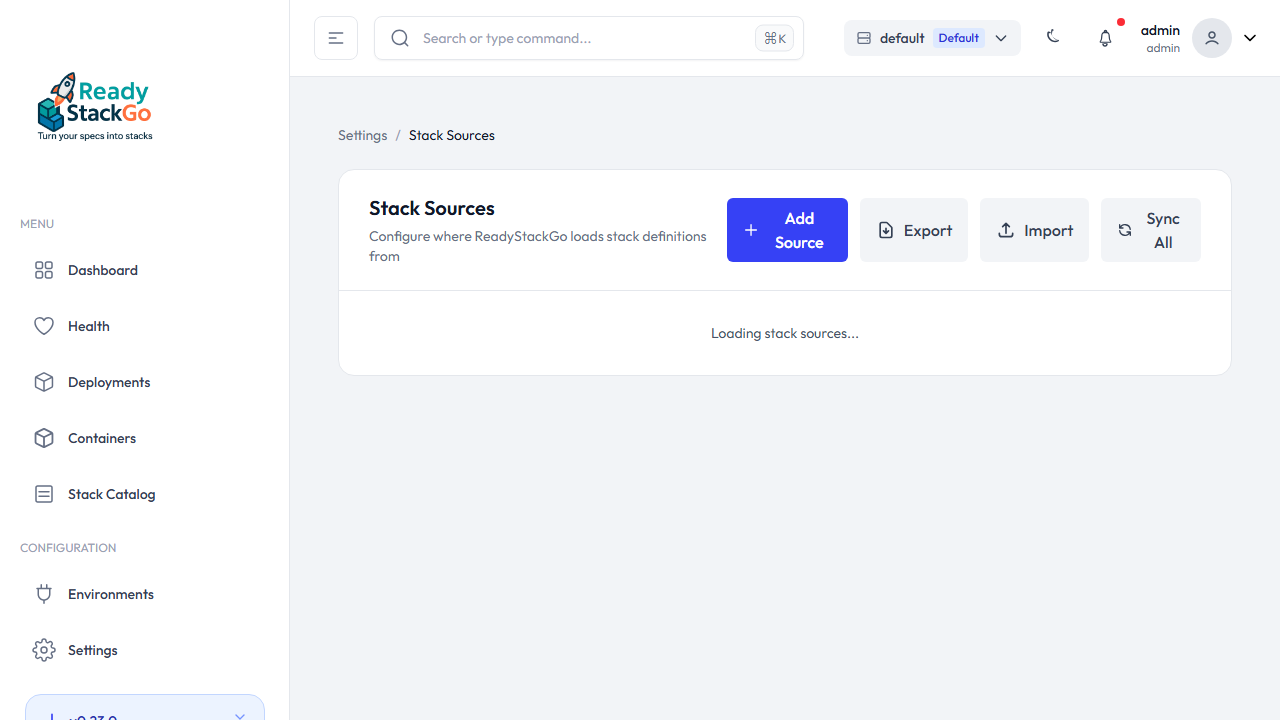Click the Sync All button

(1150, 230)
